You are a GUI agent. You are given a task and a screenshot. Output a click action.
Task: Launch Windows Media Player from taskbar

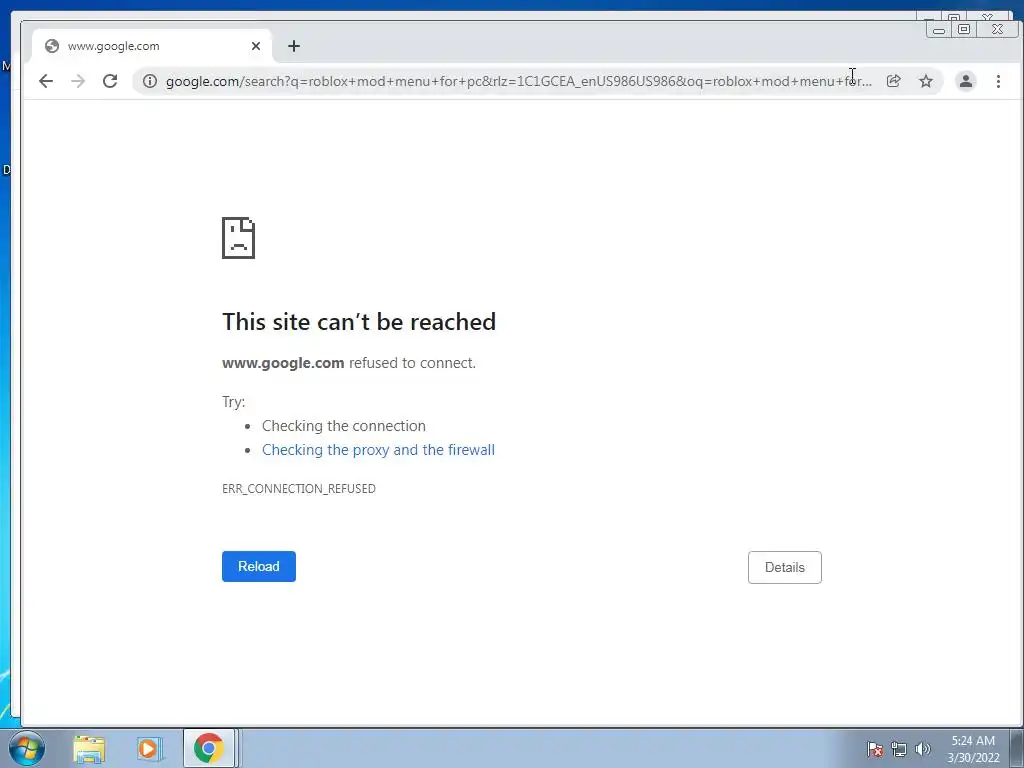148,748
